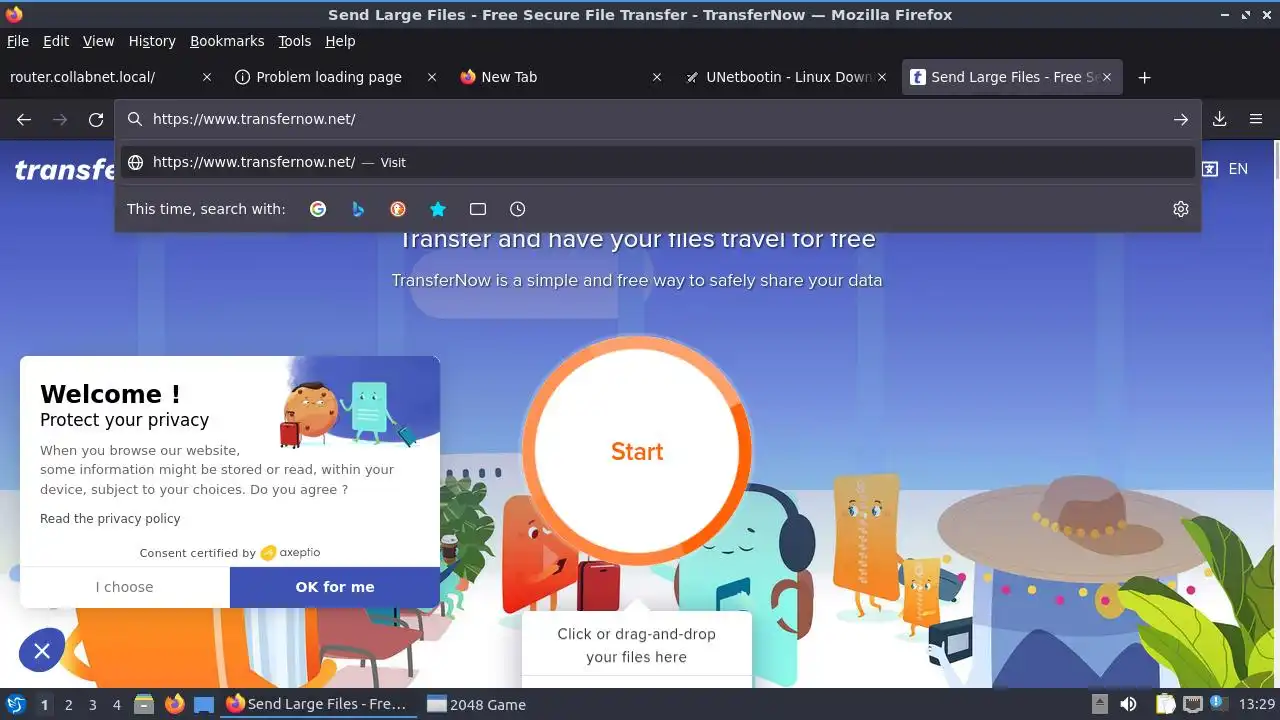This screenshot has width=1280, height=720.
Task: Open the Tools menu
Action: tap(295, 41)
